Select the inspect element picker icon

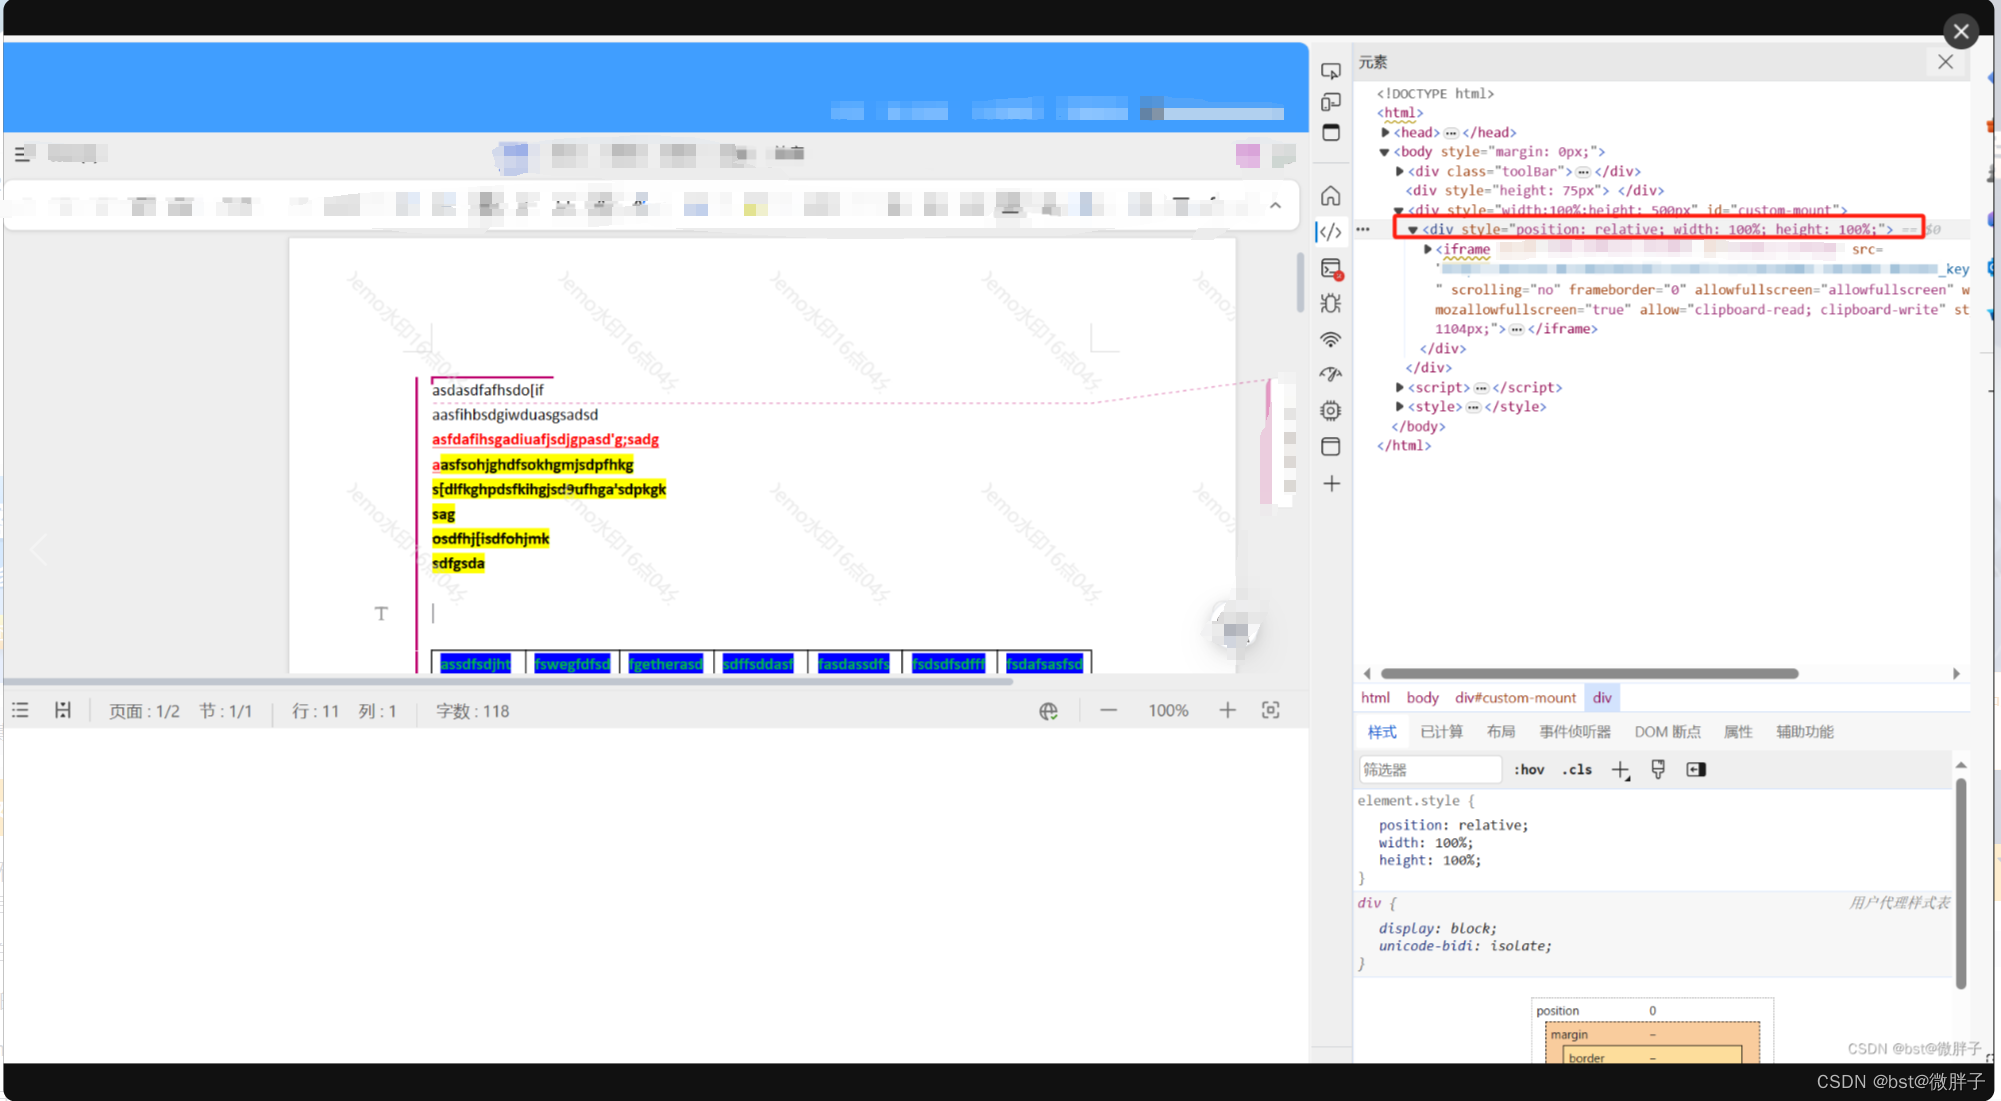click(1331, 71)
